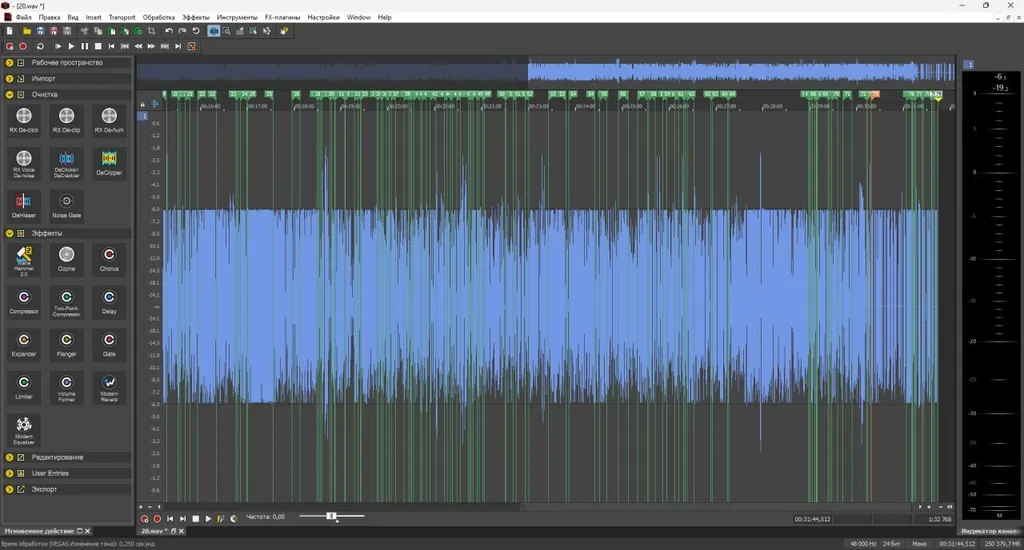Open the Modern Equalizer icon

click(x=24, y=430)
